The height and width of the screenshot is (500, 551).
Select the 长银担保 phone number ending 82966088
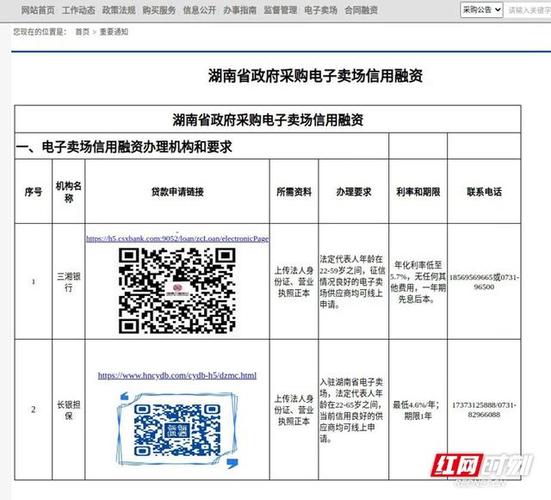click(x=484, y=410)
